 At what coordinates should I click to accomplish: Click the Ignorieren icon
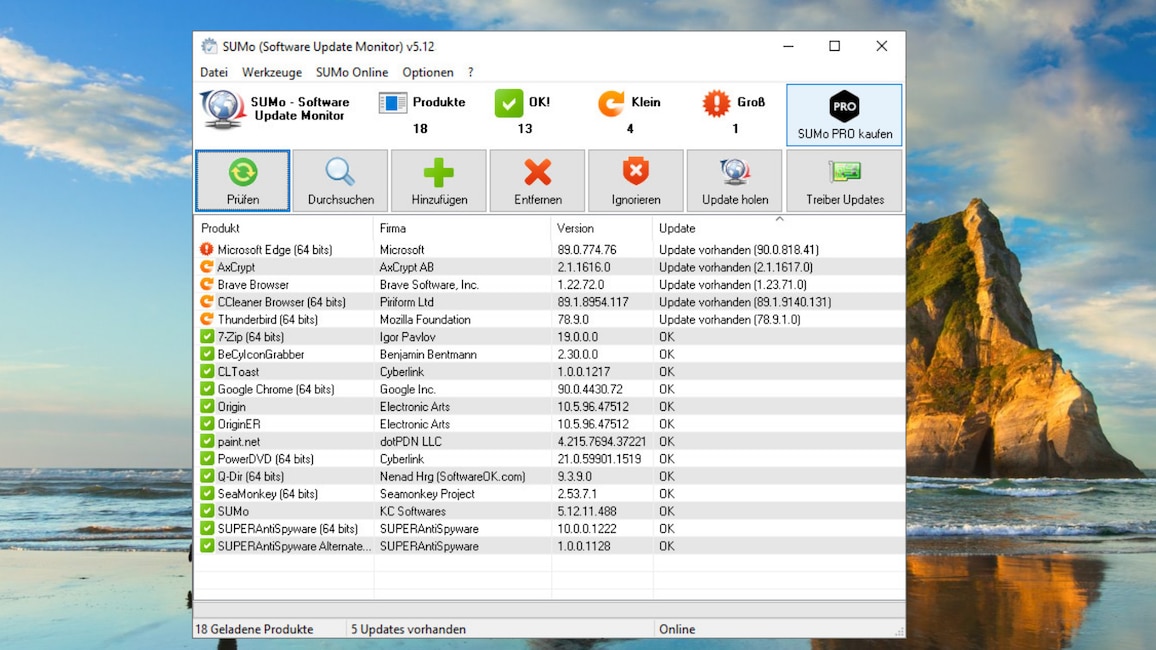(636, 172)
